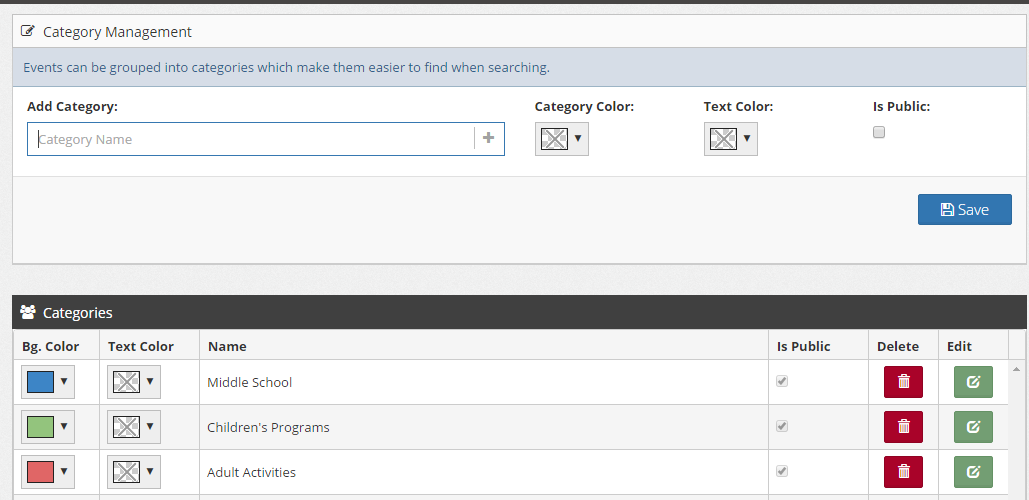Edit the Children's Programs category

973,427
